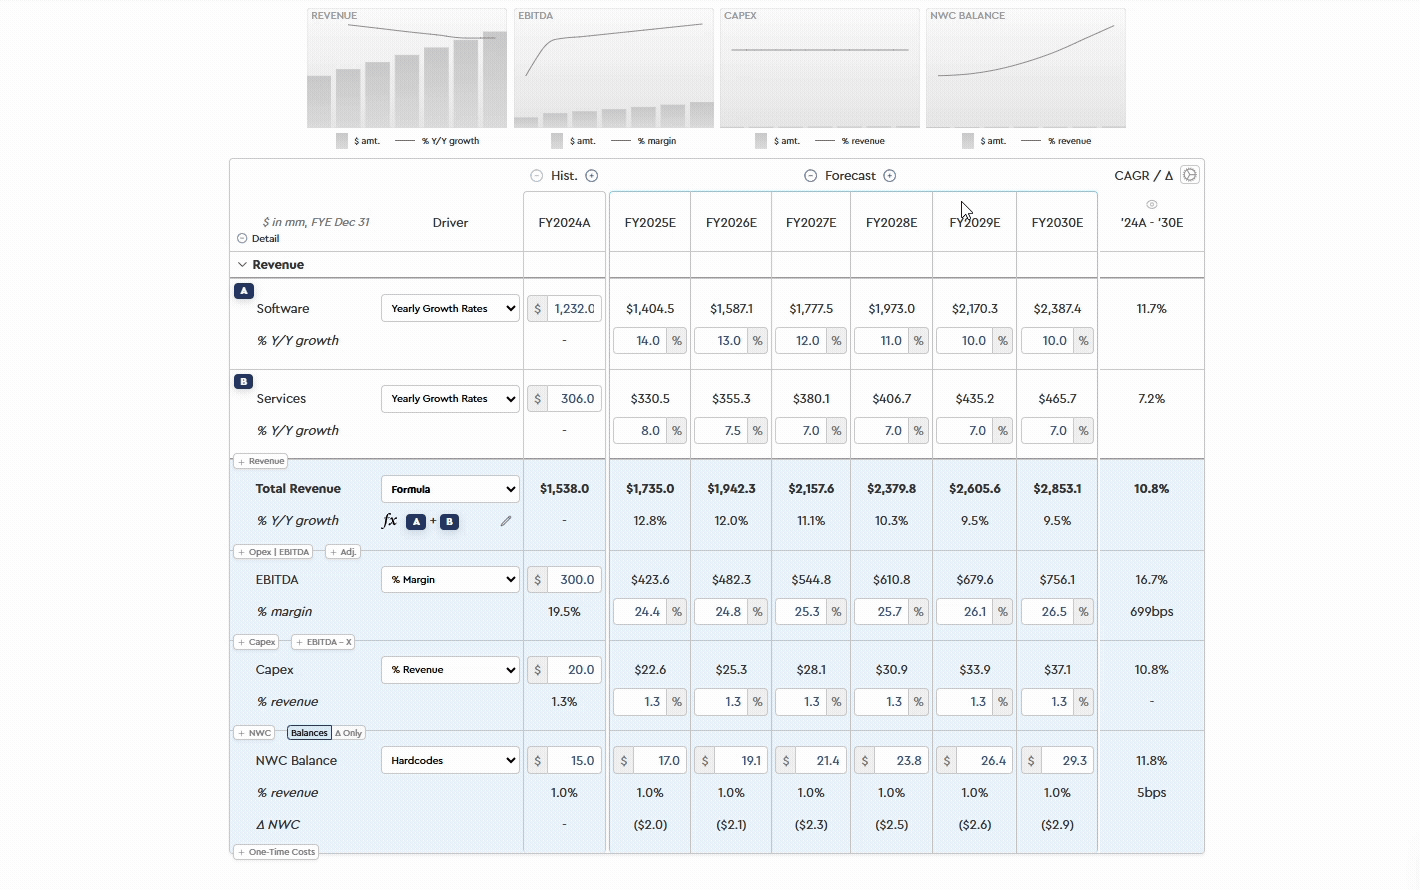
Task: Open the Software "Yearly Growth Rates" dropdown
Action: [450, 308]
